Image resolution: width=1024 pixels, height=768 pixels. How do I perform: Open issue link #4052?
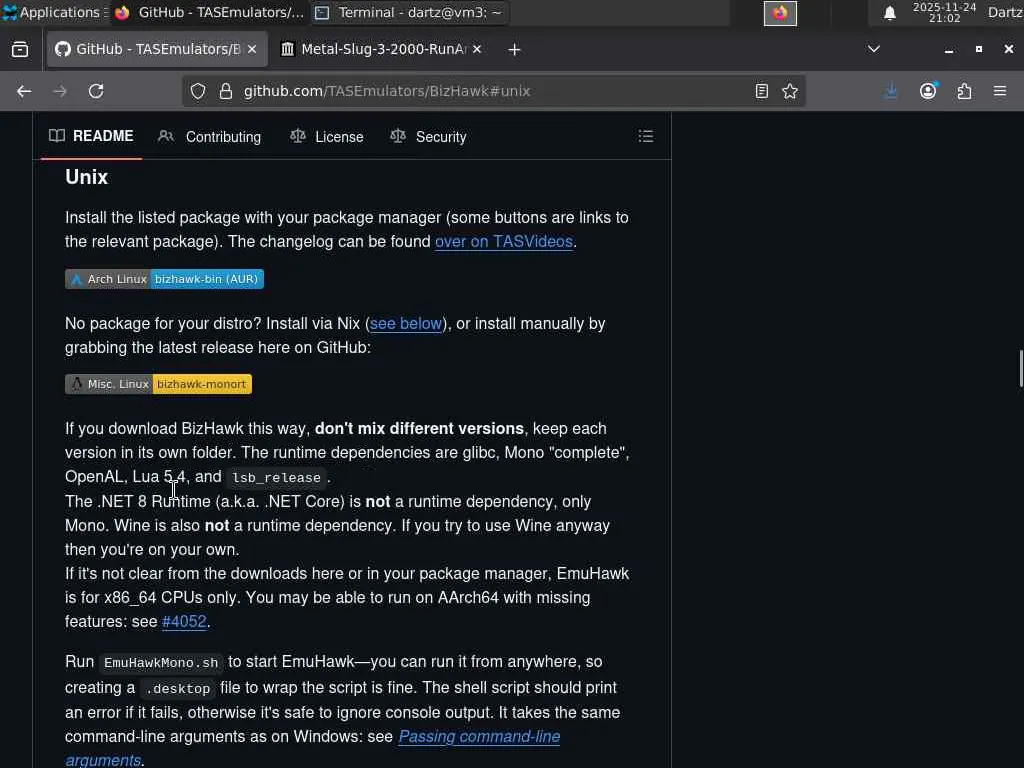[x=184, y=622]
